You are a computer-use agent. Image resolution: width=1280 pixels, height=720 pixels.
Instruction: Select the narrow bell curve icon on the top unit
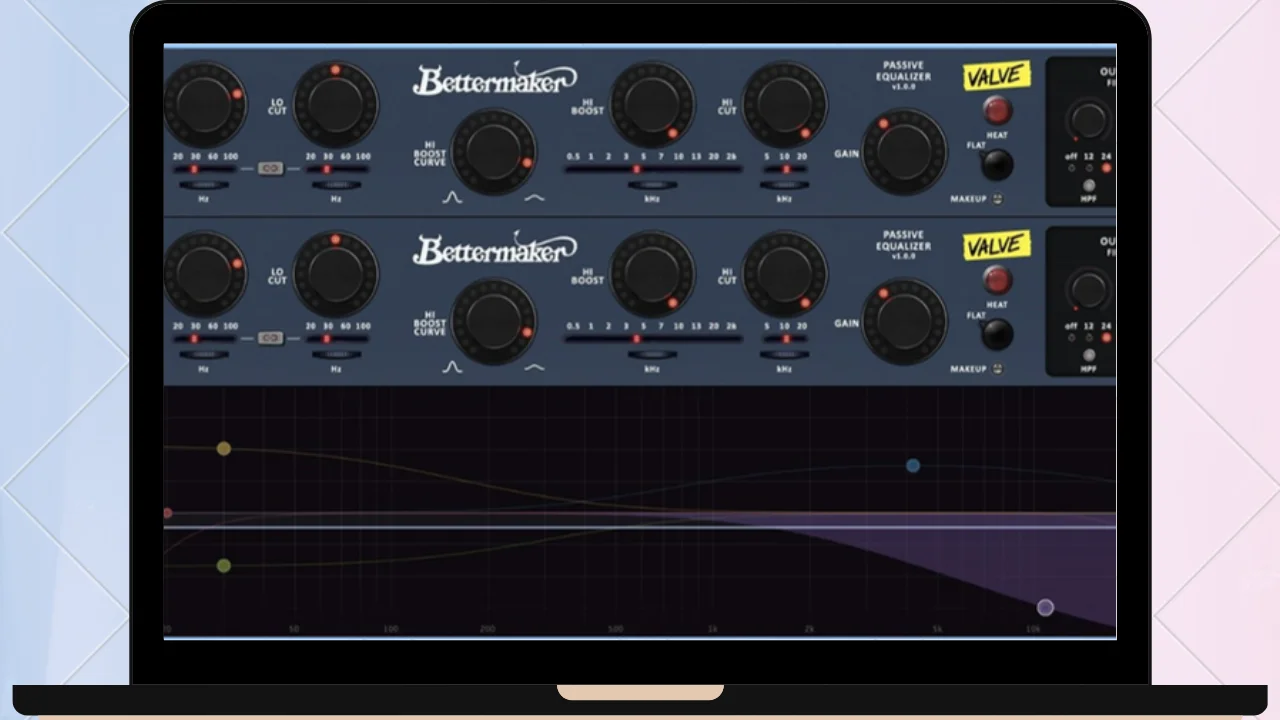pyautogui.click(x=452, y=197)
